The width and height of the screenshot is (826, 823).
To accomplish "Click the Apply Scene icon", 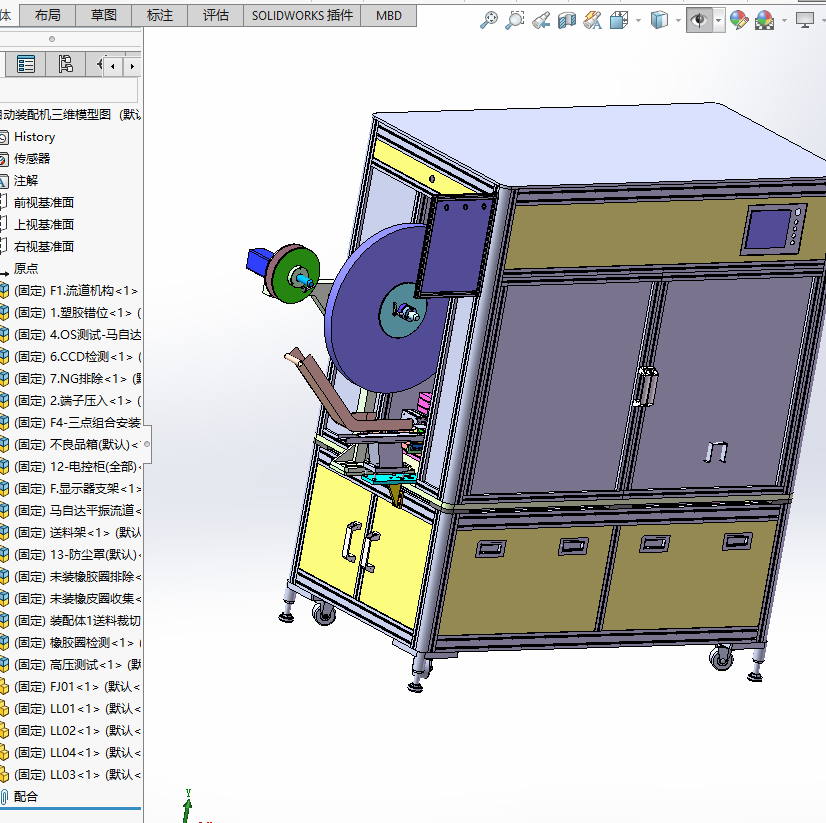I will [x=765, y=20].
